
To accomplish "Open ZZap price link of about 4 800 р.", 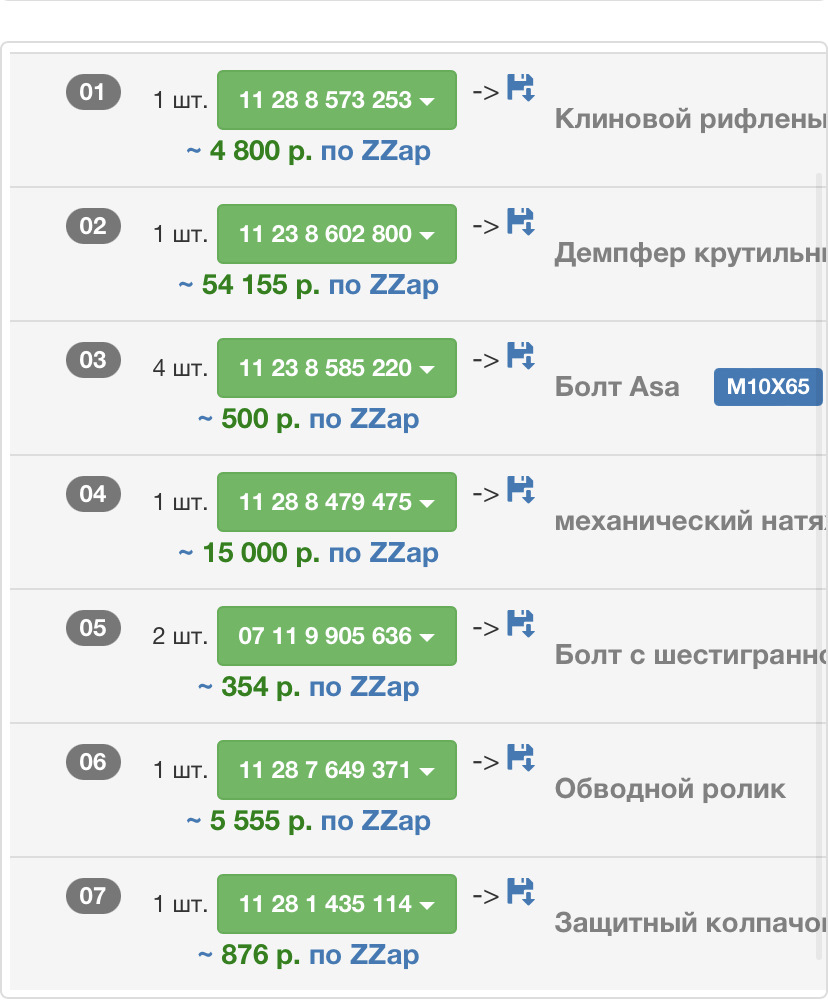I will click(309, 152).
